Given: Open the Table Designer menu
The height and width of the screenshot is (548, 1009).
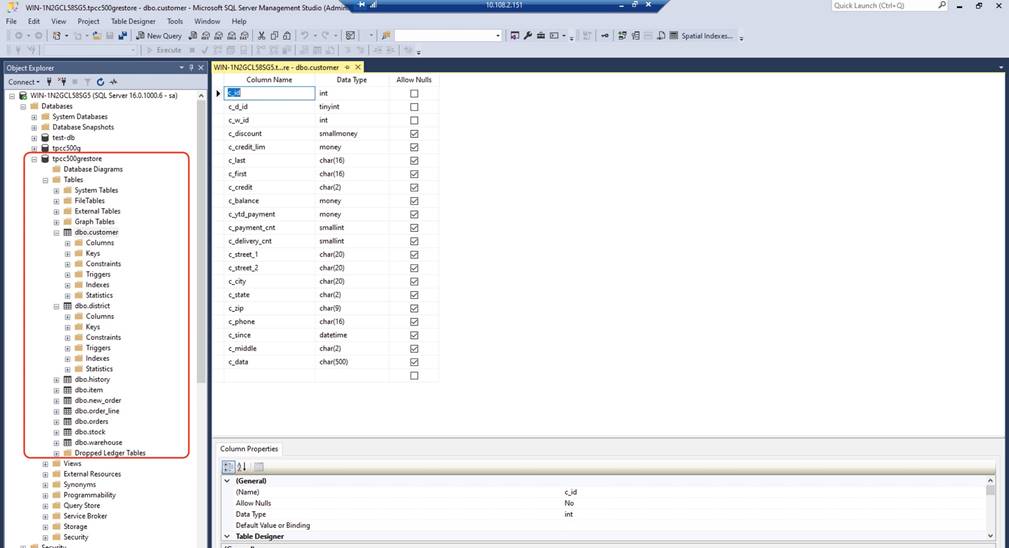Looking at the screenshot, I should click(x=133, y=21).
